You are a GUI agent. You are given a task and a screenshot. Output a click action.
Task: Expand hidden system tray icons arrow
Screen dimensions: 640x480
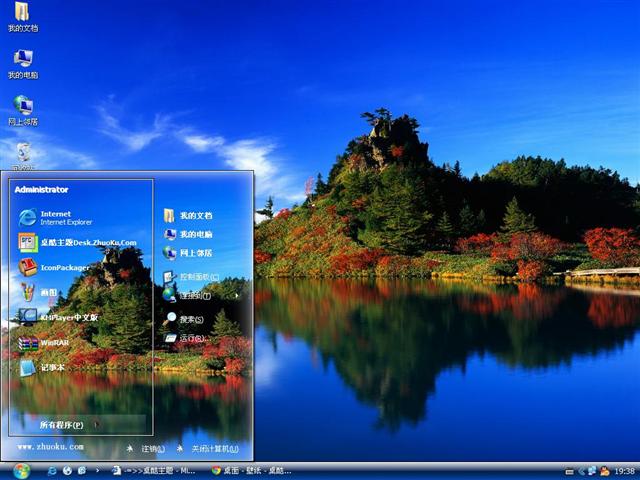581,471
